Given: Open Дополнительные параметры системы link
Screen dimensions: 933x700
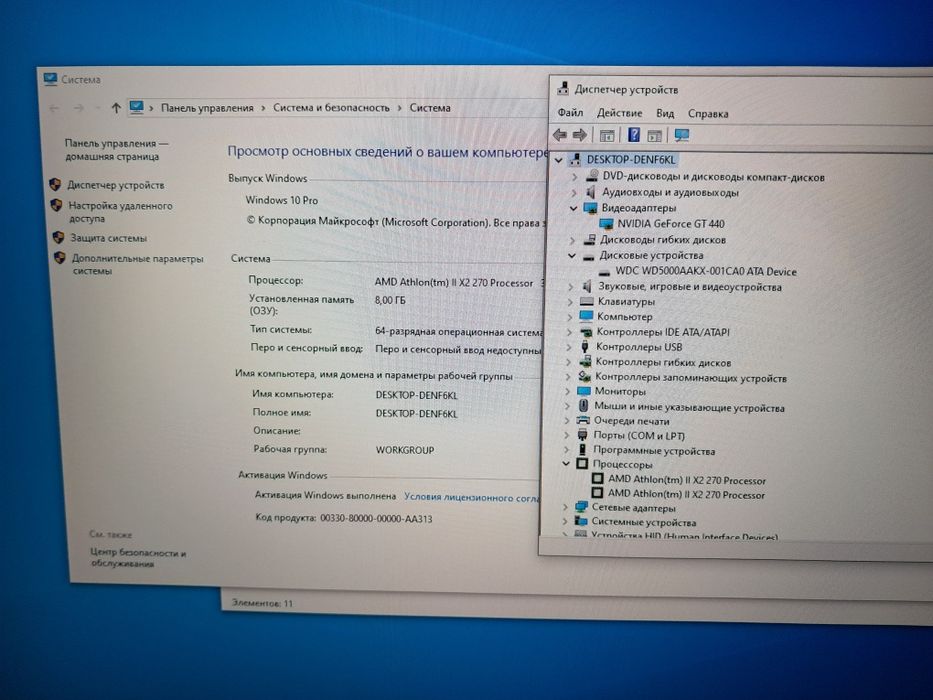Looking at the screenshot, I should pos(137,264).
